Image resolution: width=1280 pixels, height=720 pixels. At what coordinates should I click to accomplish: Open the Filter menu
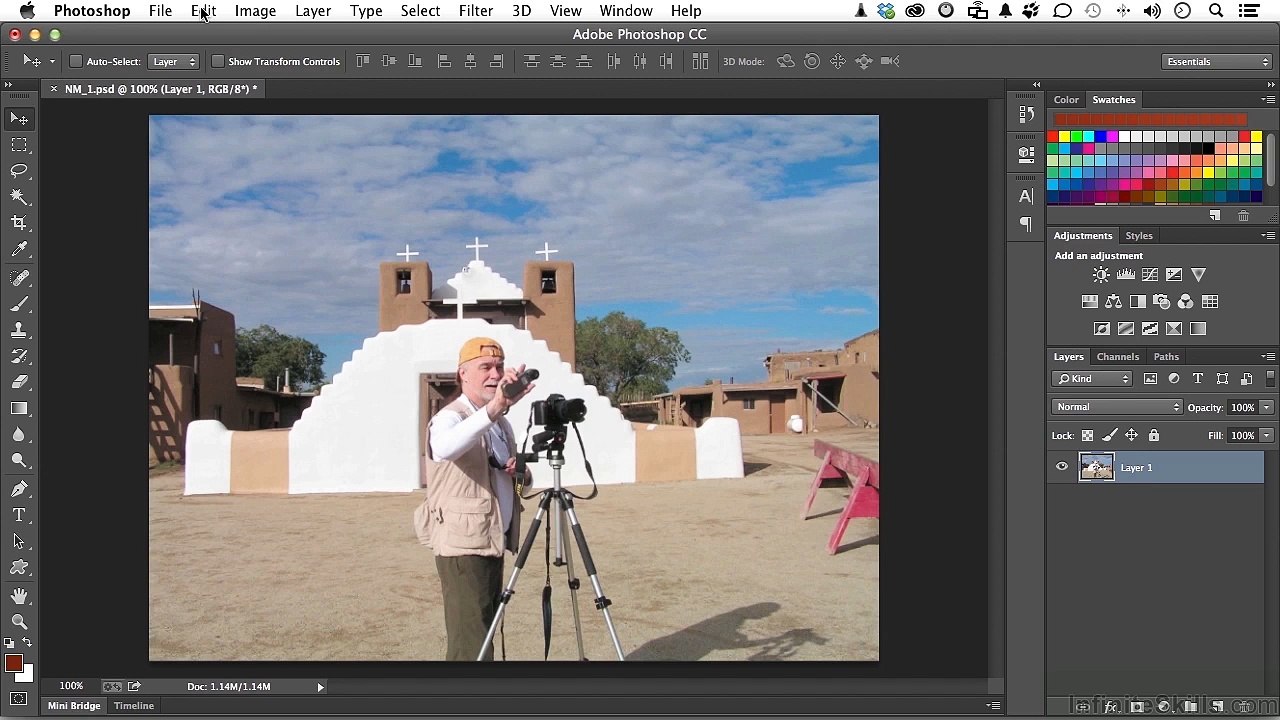(476, 11)
